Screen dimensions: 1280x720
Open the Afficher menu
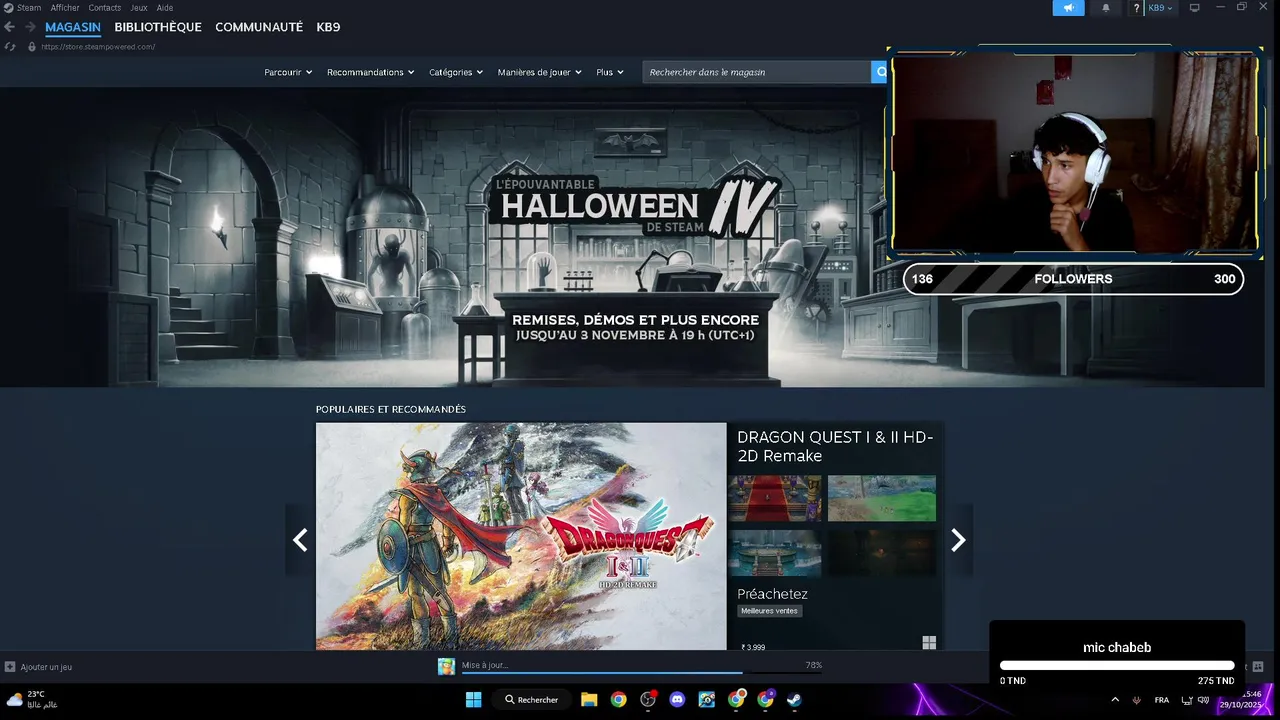coord(65,8)
